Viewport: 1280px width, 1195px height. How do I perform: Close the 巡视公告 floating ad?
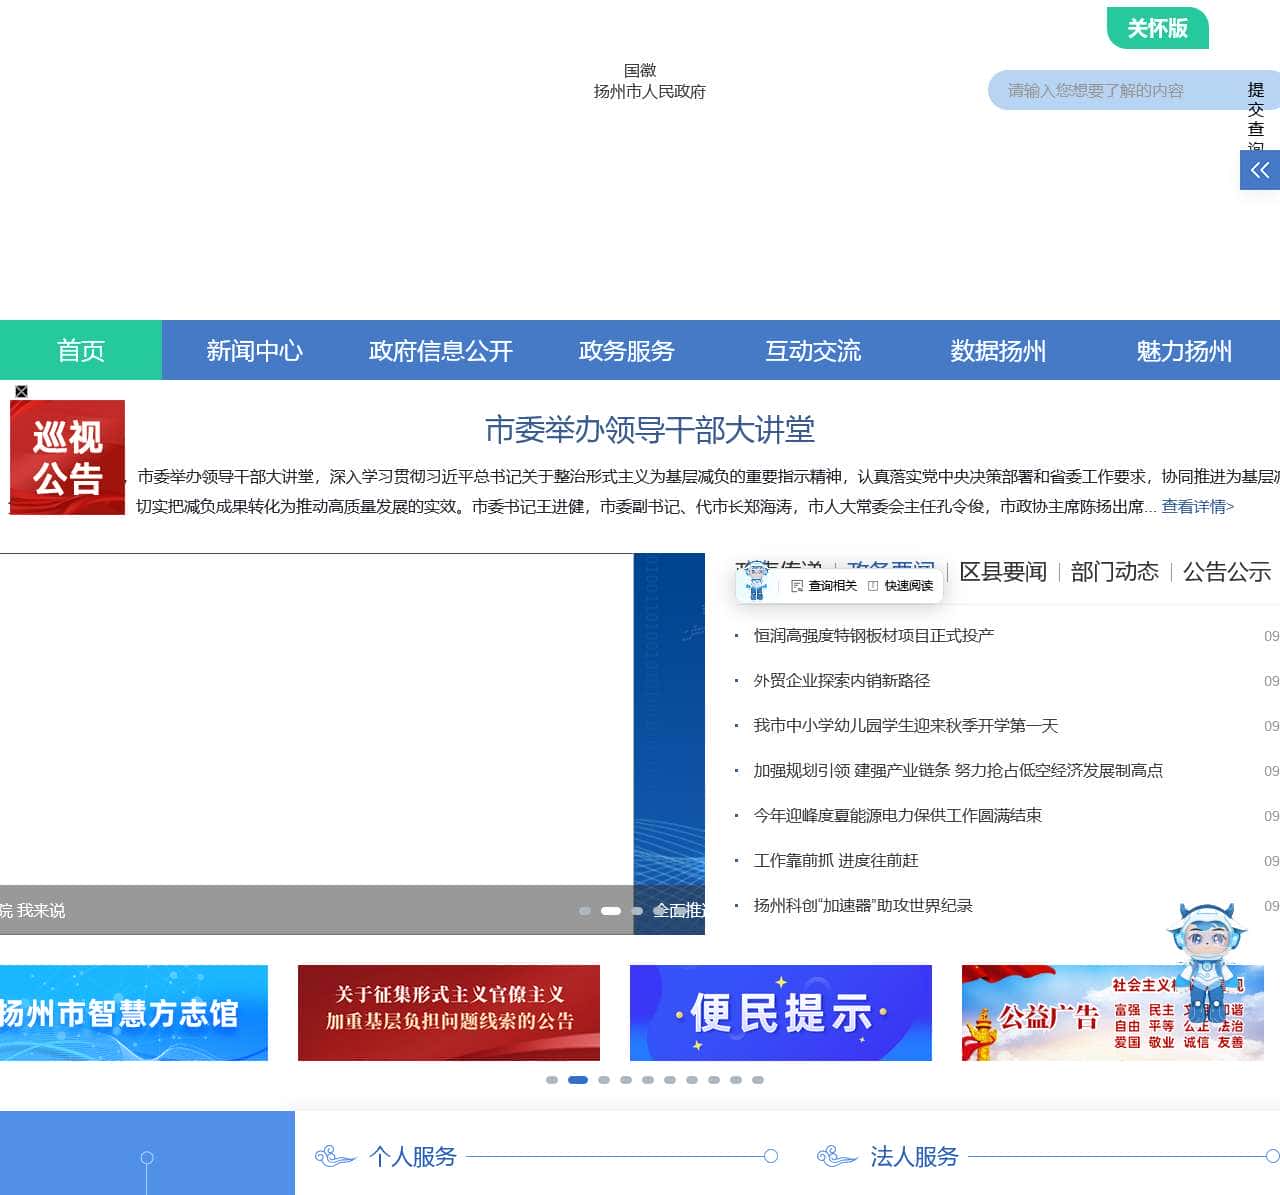coord(21,391)
